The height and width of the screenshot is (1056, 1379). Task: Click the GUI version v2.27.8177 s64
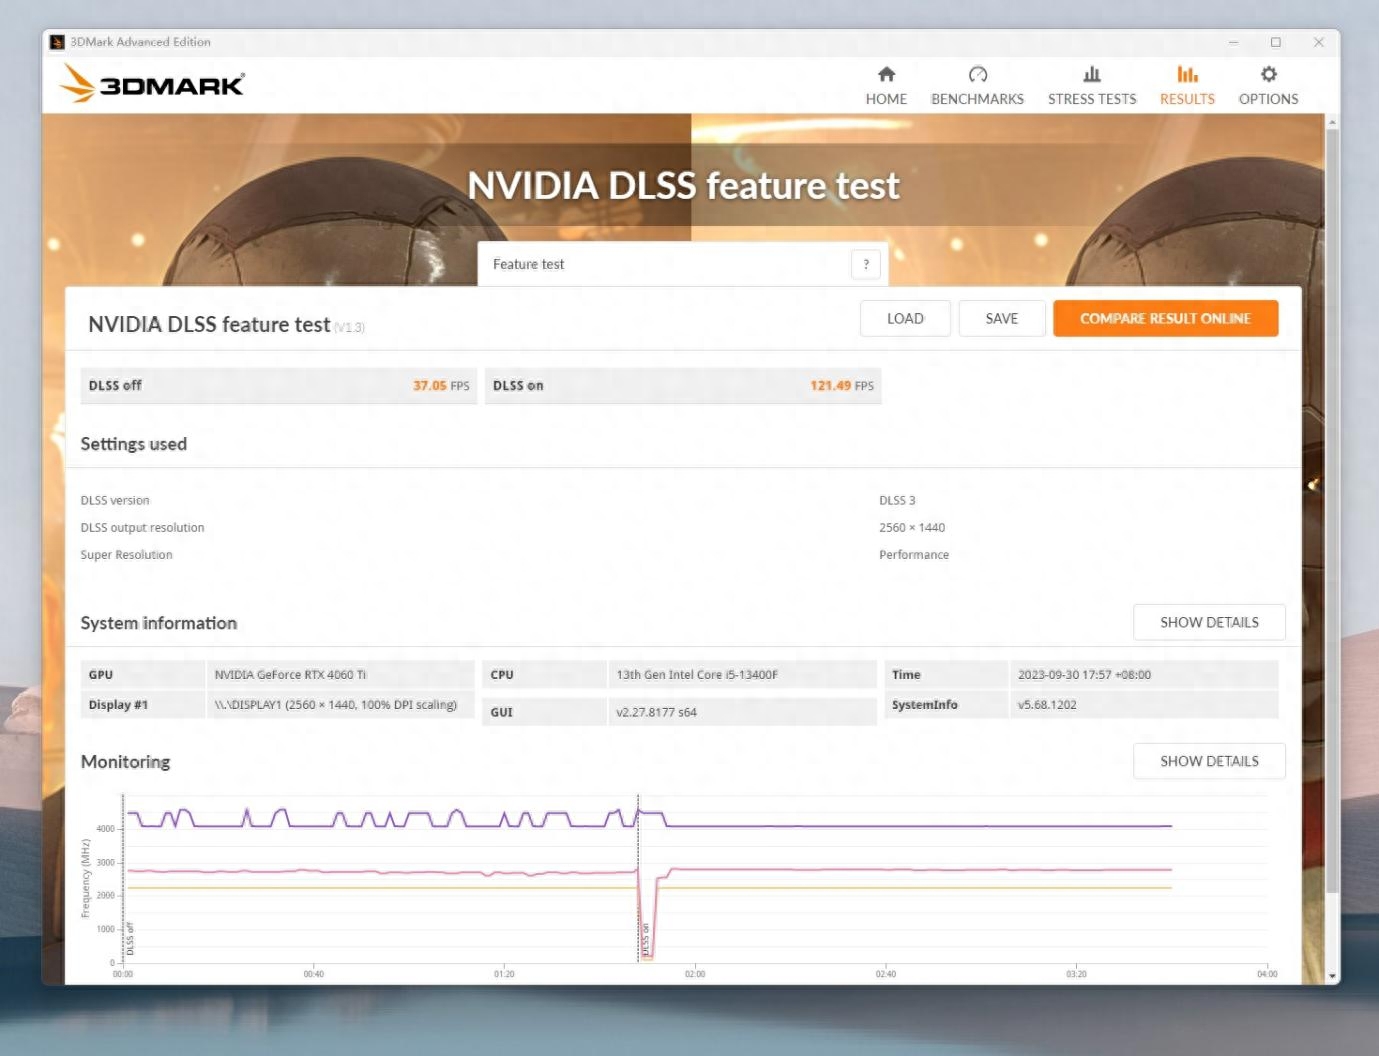(656, 712)
